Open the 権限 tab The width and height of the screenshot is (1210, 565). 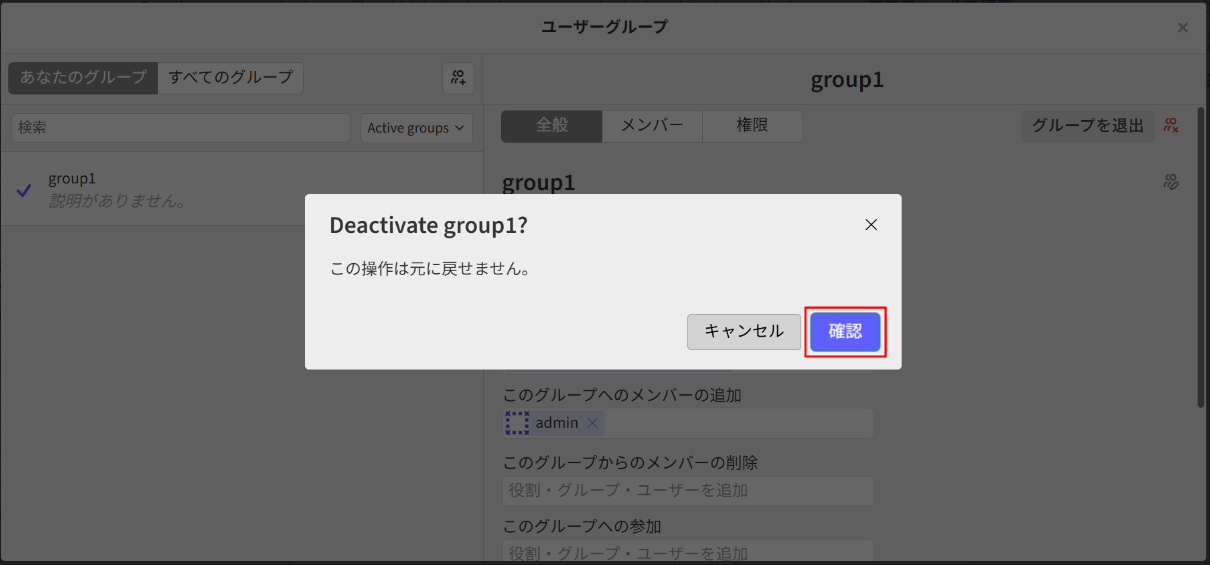tap(752, 126)
